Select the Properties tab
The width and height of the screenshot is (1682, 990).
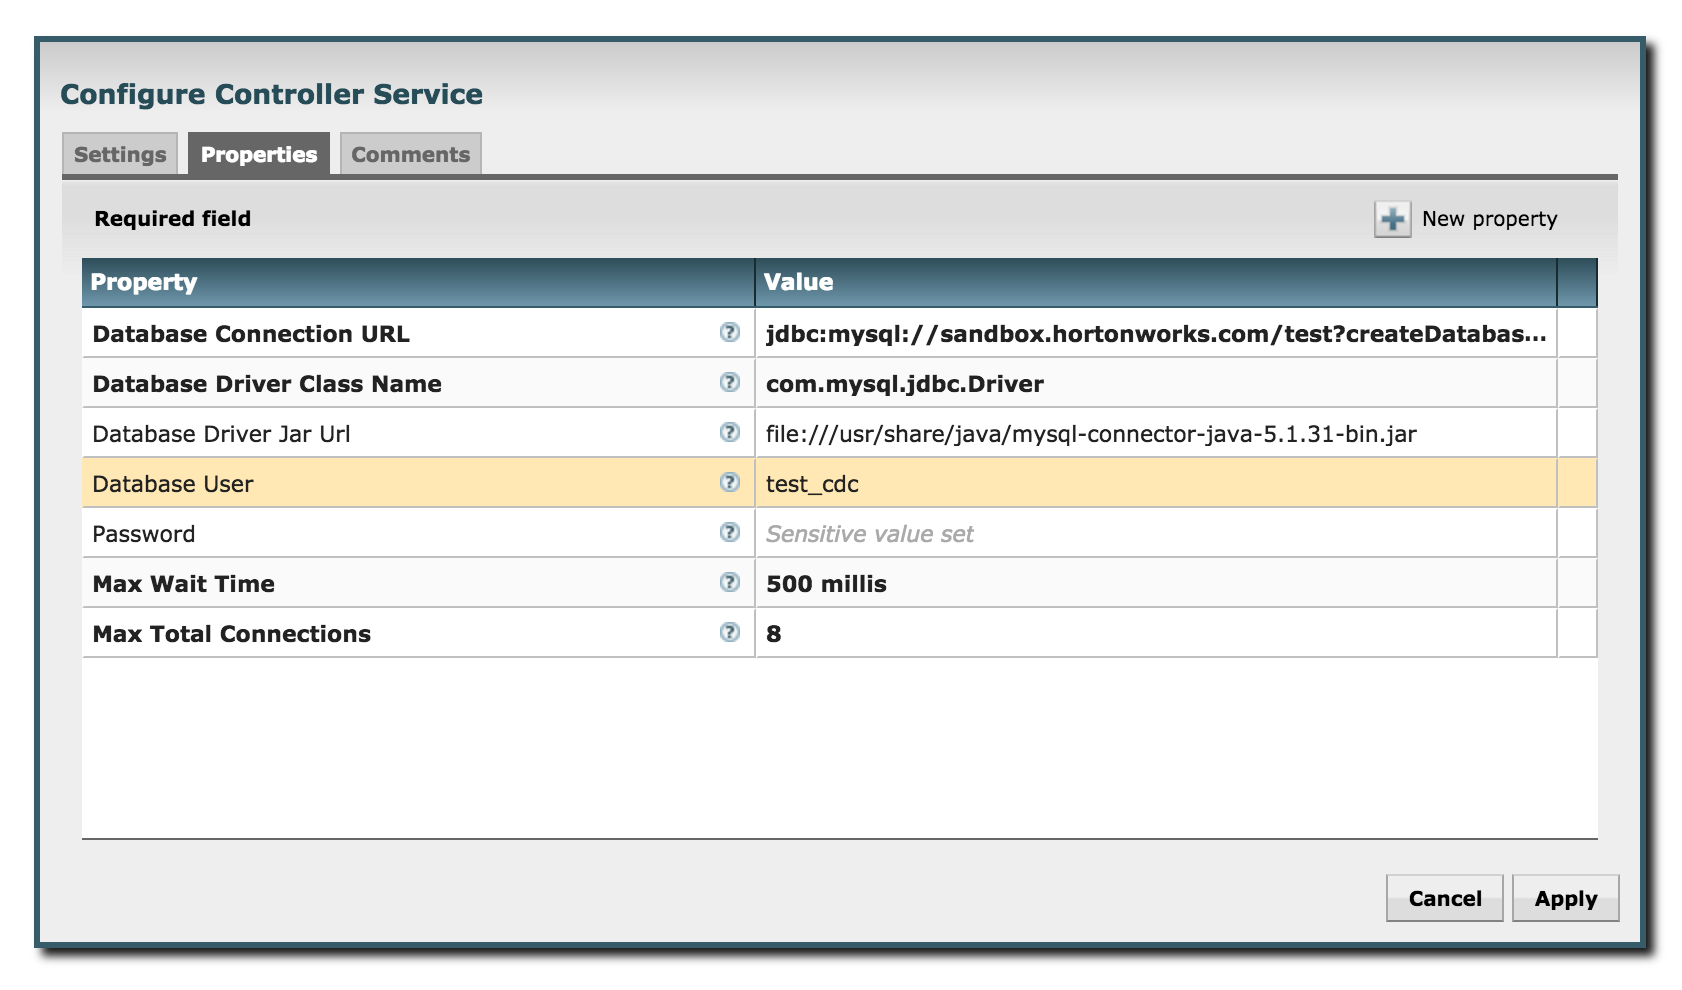point(258,154)
